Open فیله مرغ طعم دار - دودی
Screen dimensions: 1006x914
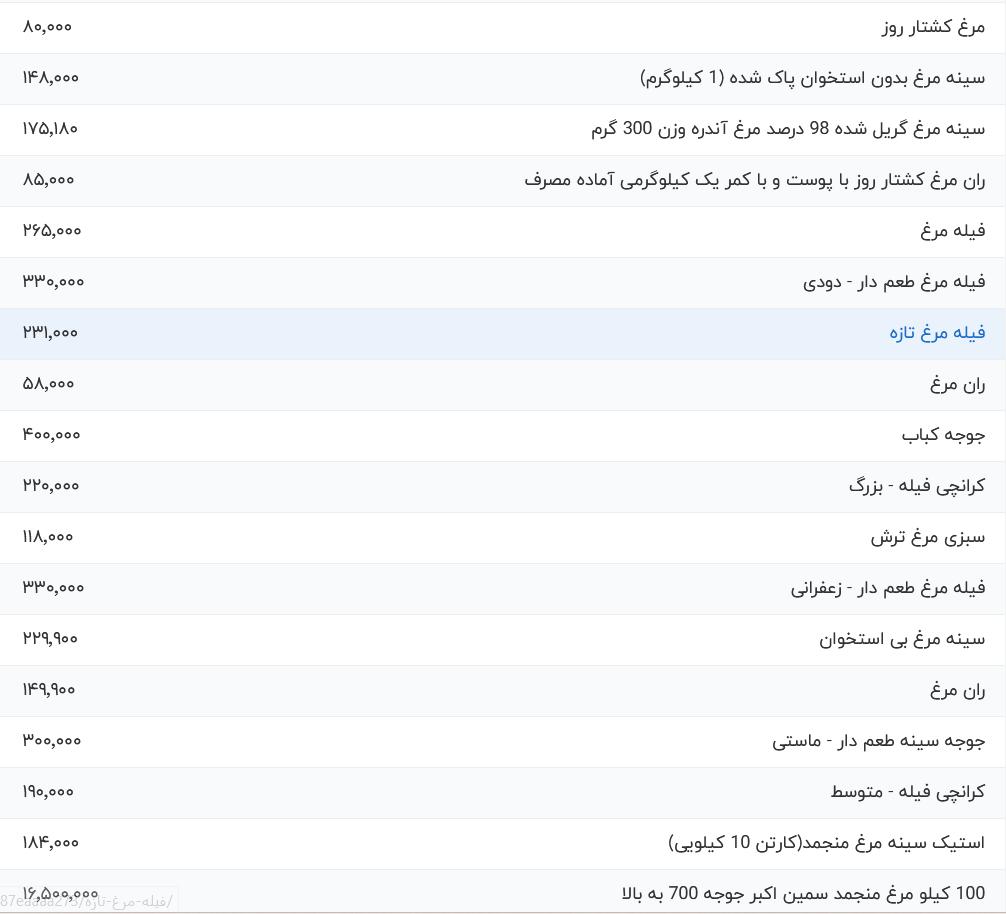894,282
